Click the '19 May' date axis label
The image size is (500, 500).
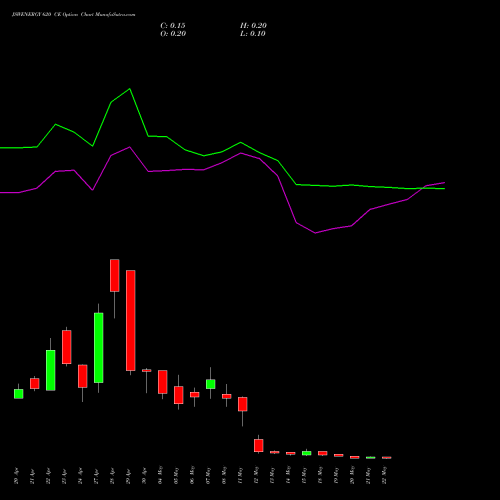[x=337, y=476]
